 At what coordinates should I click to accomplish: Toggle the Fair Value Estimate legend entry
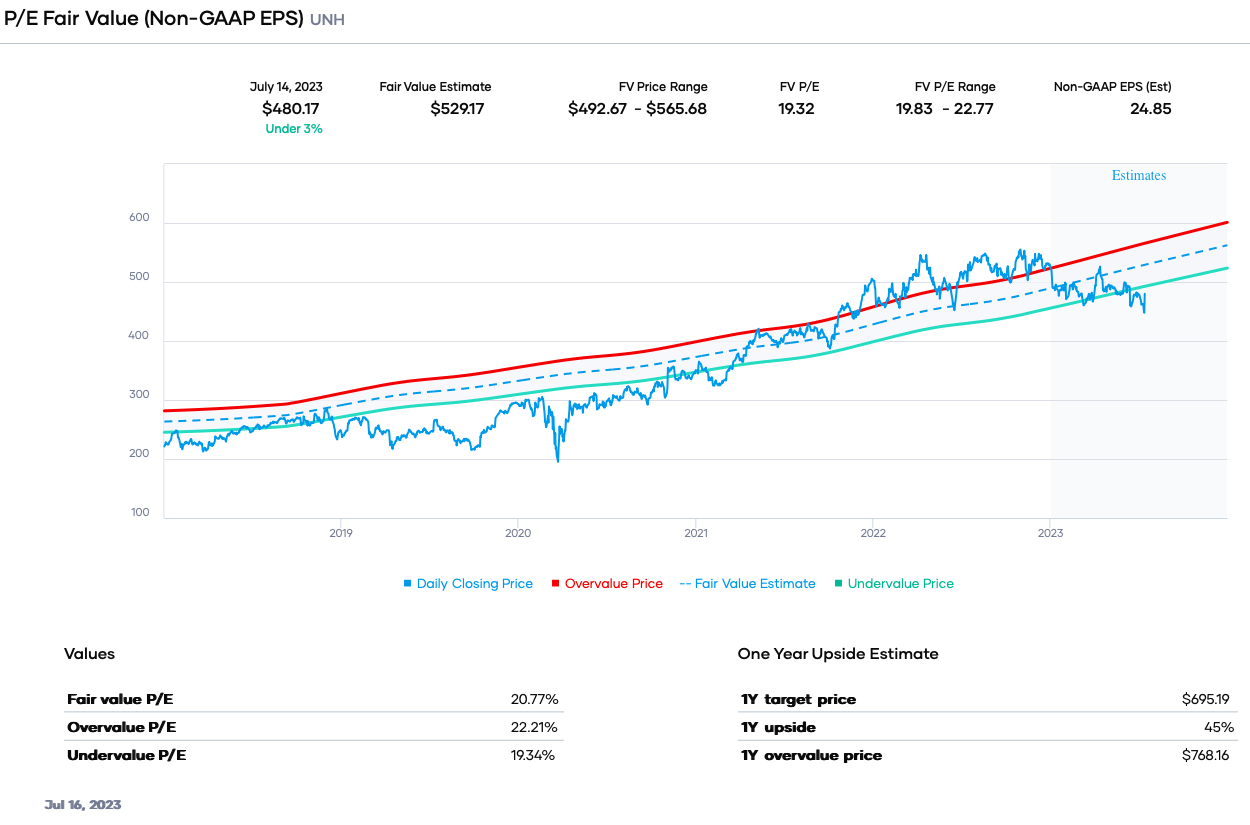tap(747, 584)
